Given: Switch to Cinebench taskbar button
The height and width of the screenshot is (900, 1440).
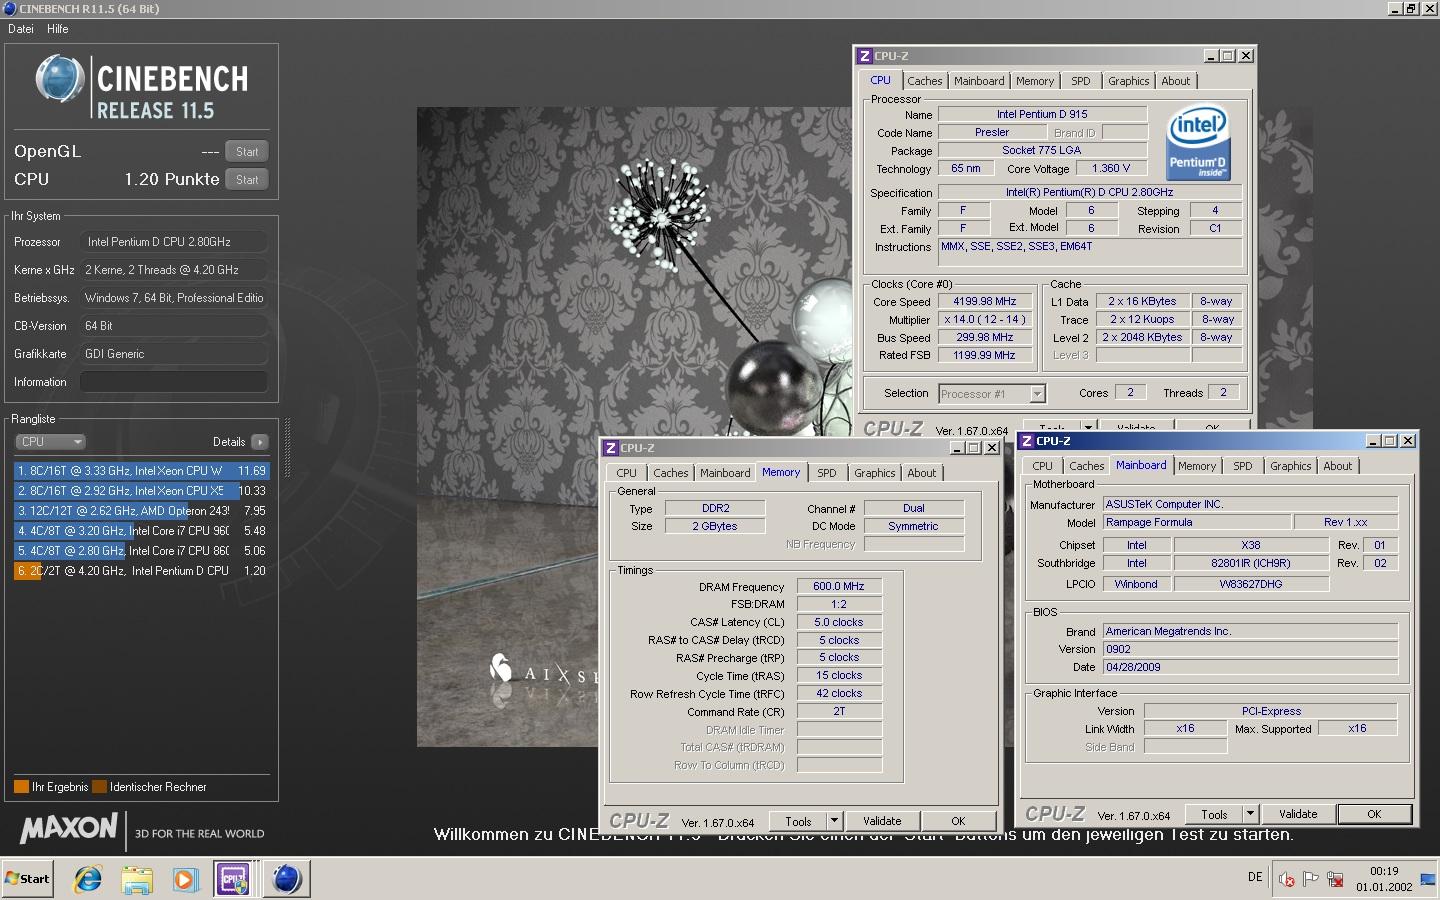Looking at the screenshot, I should [286, 879].
